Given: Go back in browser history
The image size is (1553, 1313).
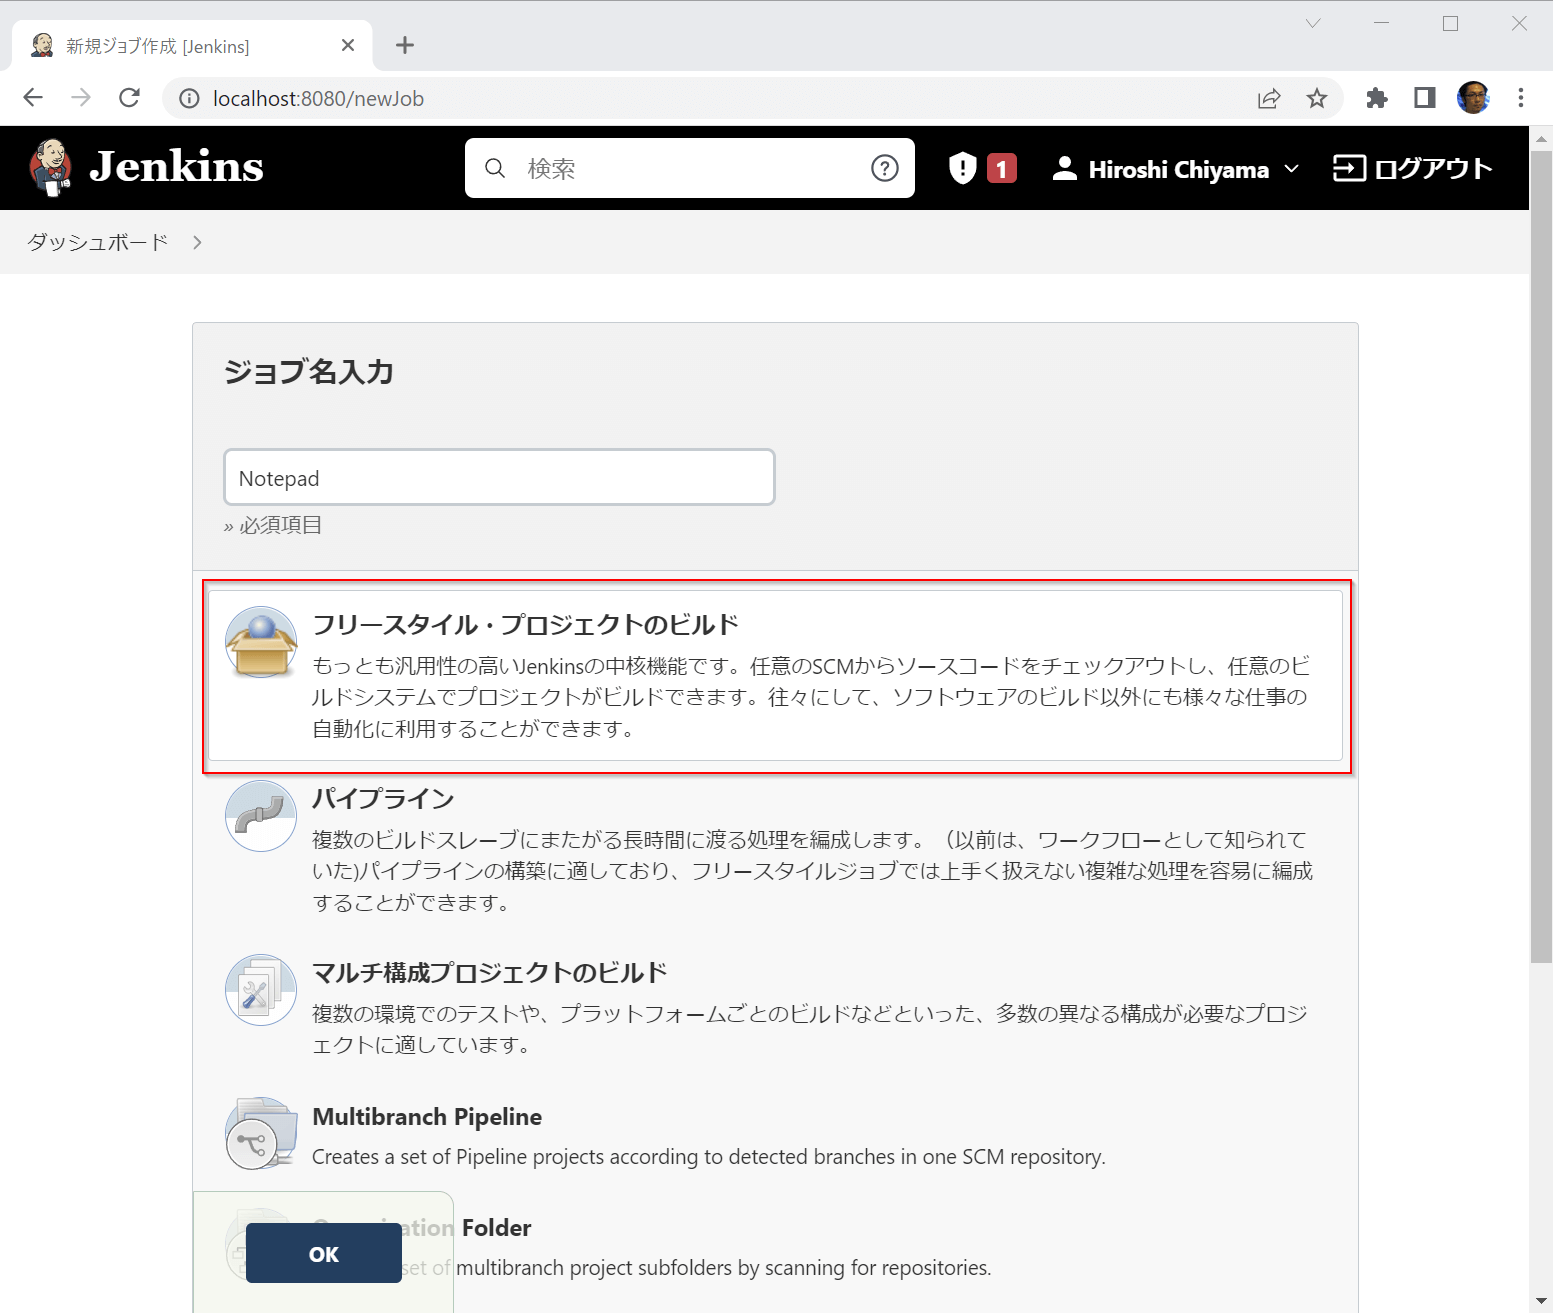Looking at the screenshot, I should [33, 98].
